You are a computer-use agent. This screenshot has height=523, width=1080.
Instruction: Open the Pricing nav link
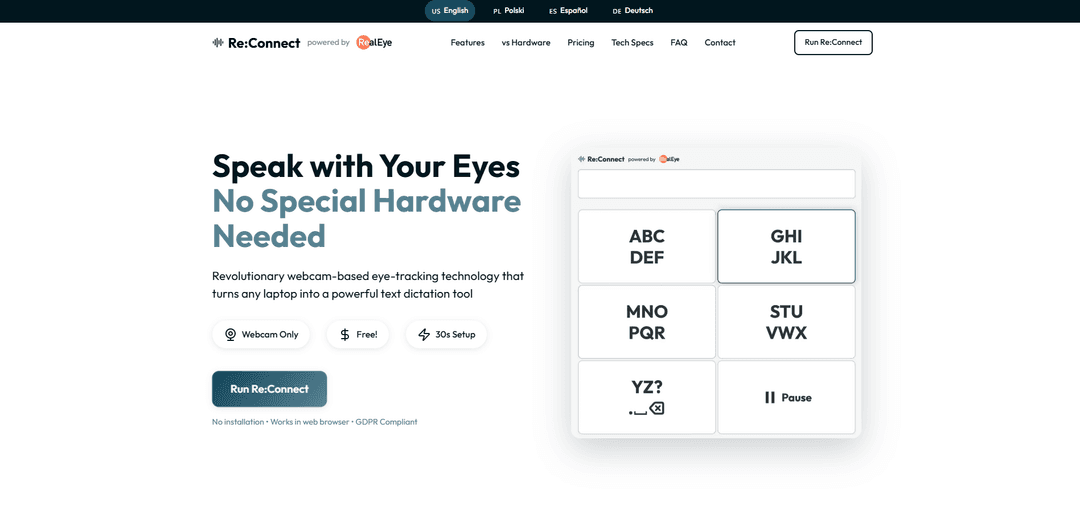[x=581, y=43]
